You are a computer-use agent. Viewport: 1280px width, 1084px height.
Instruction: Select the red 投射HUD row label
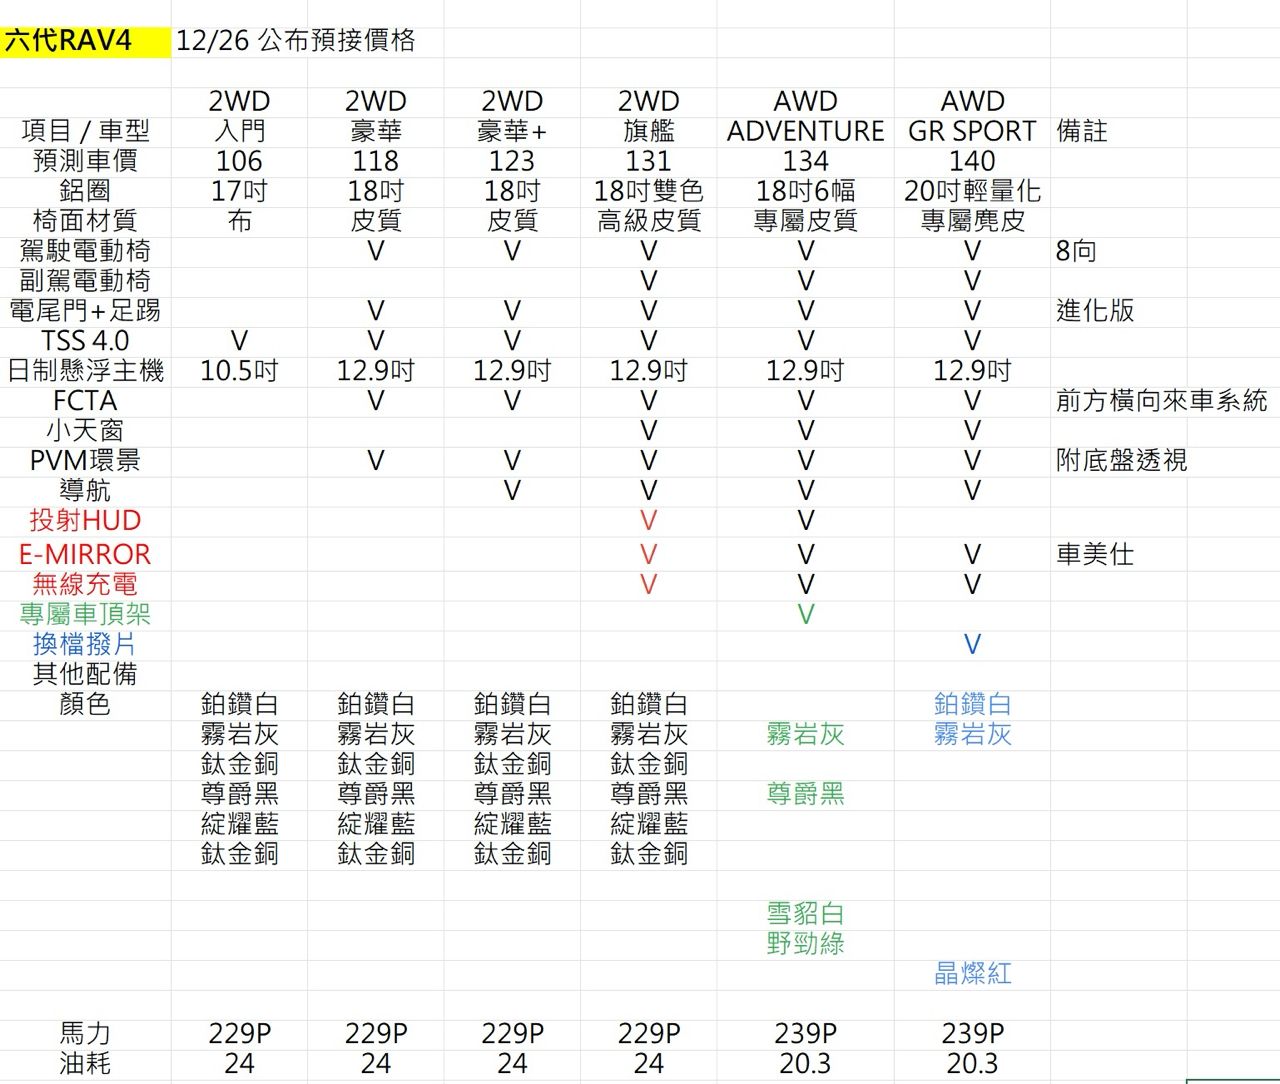pyautogui.click(x=85, y=520)
